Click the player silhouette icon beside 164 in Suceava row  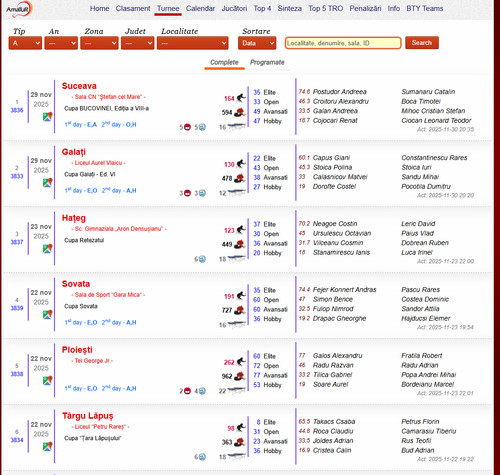click(241, 98)
